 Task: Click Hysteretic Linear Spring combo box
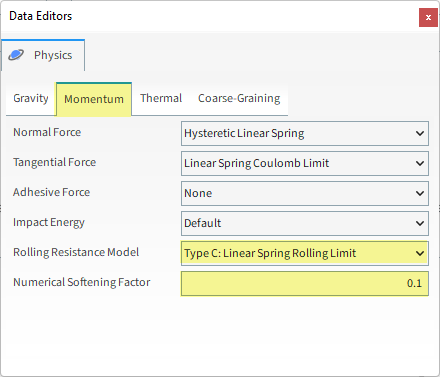(x=305, y=133)
